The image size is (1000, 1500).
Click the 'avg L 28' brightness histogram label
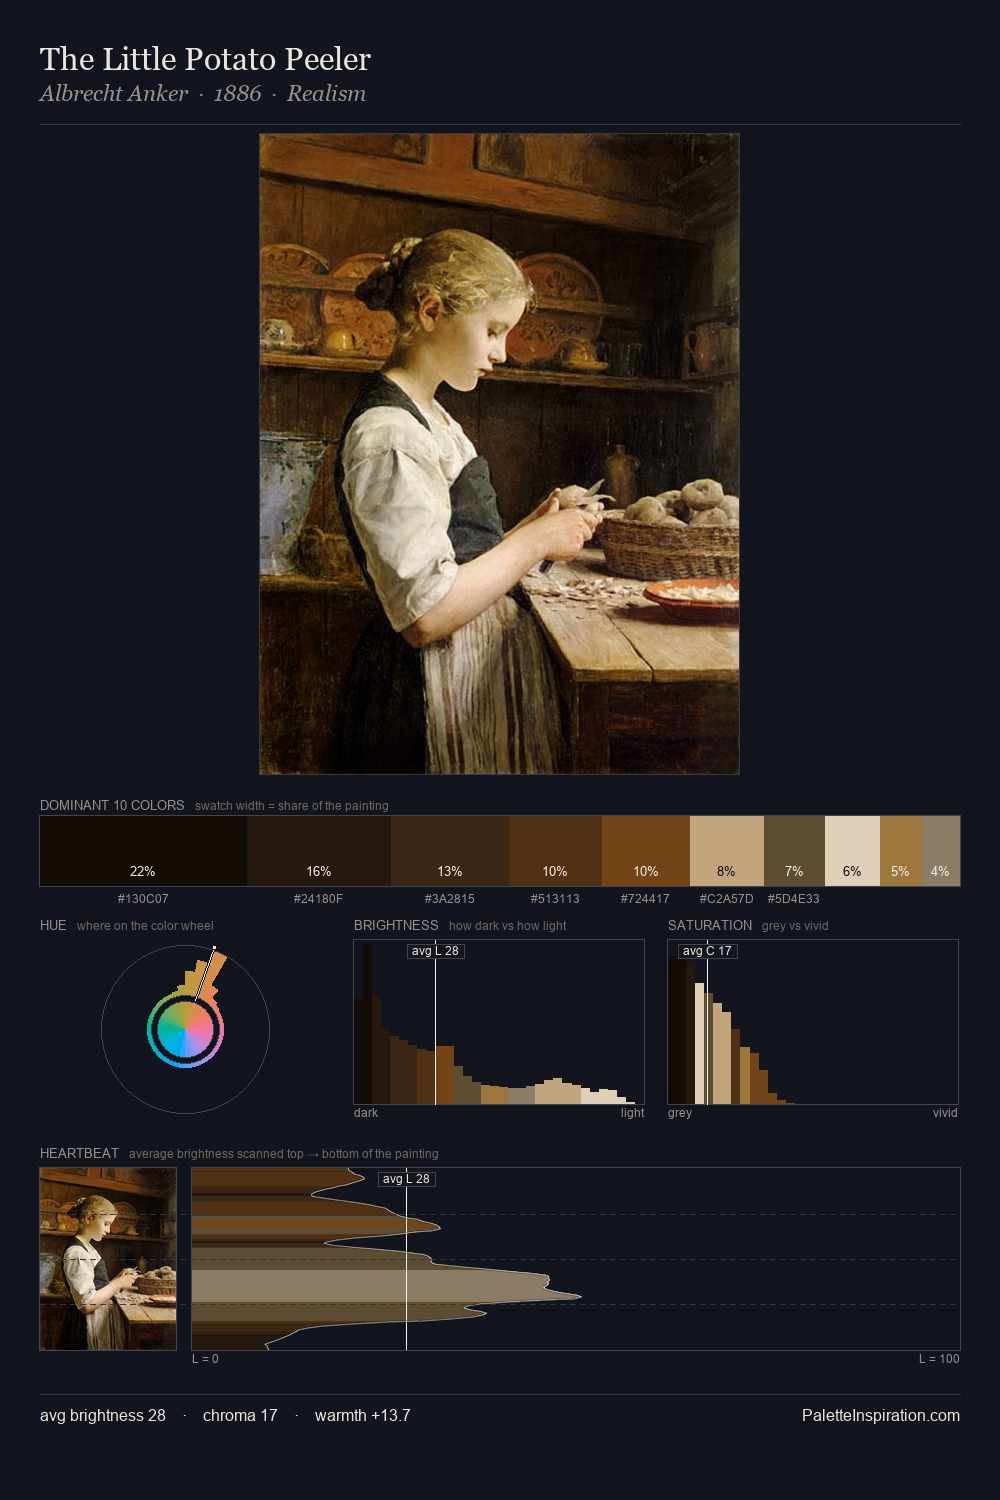tap(435, 951)
